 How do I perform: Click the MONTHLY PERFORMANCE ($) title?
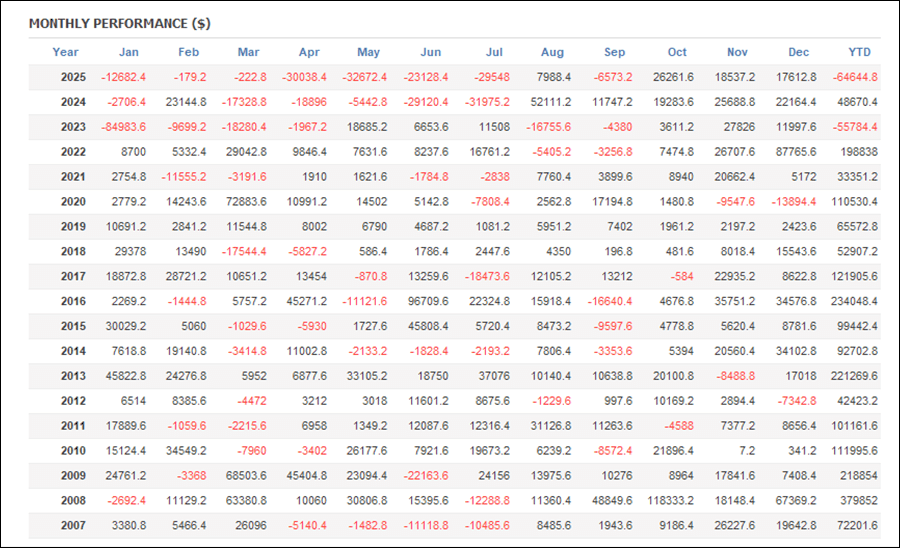point(119,23)
